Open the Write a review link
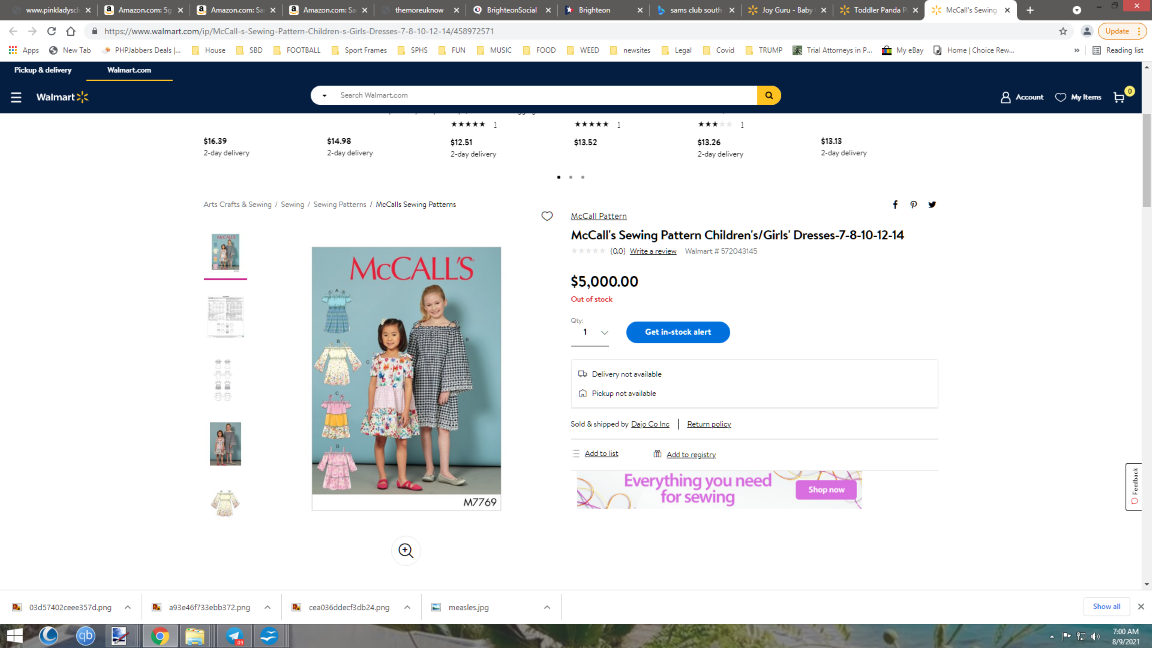 pos(653,252)
